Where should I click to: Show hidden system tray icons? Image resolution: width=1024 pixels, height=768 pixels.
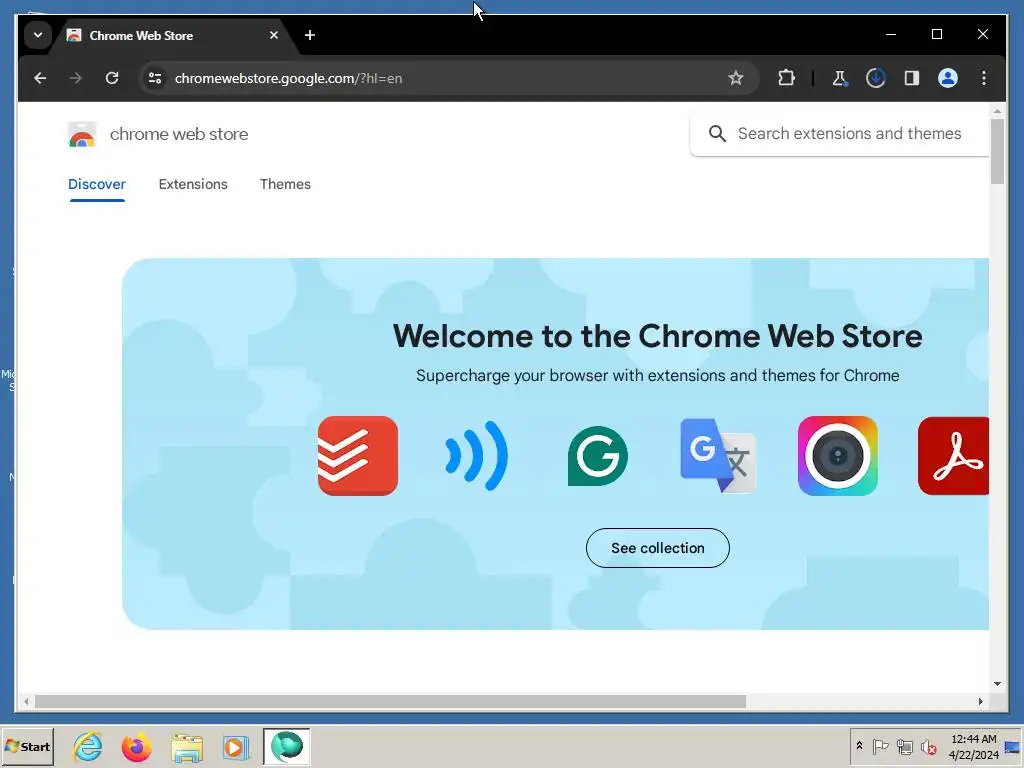859,746
